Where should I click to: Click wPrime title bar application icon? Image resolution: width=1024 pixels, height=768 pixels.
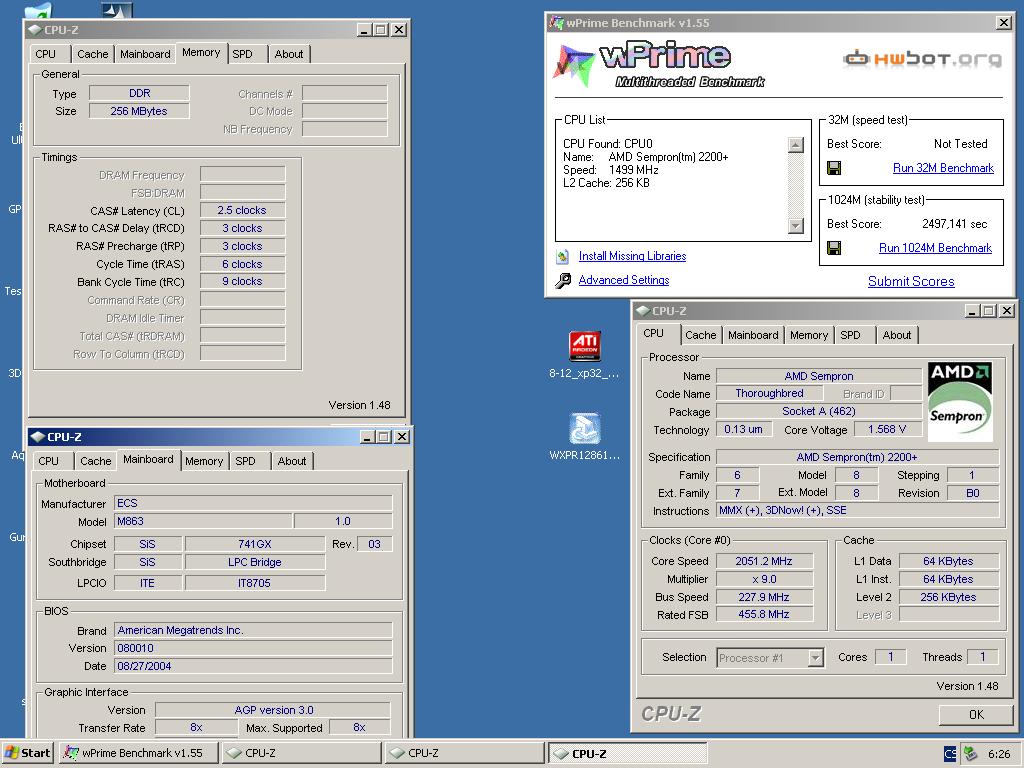pyautogui.click(x=556, y=23)
